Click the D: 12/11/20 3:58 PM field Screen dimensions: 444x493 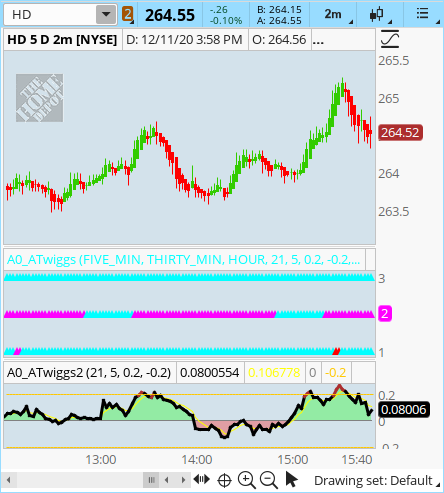(184, 40)
